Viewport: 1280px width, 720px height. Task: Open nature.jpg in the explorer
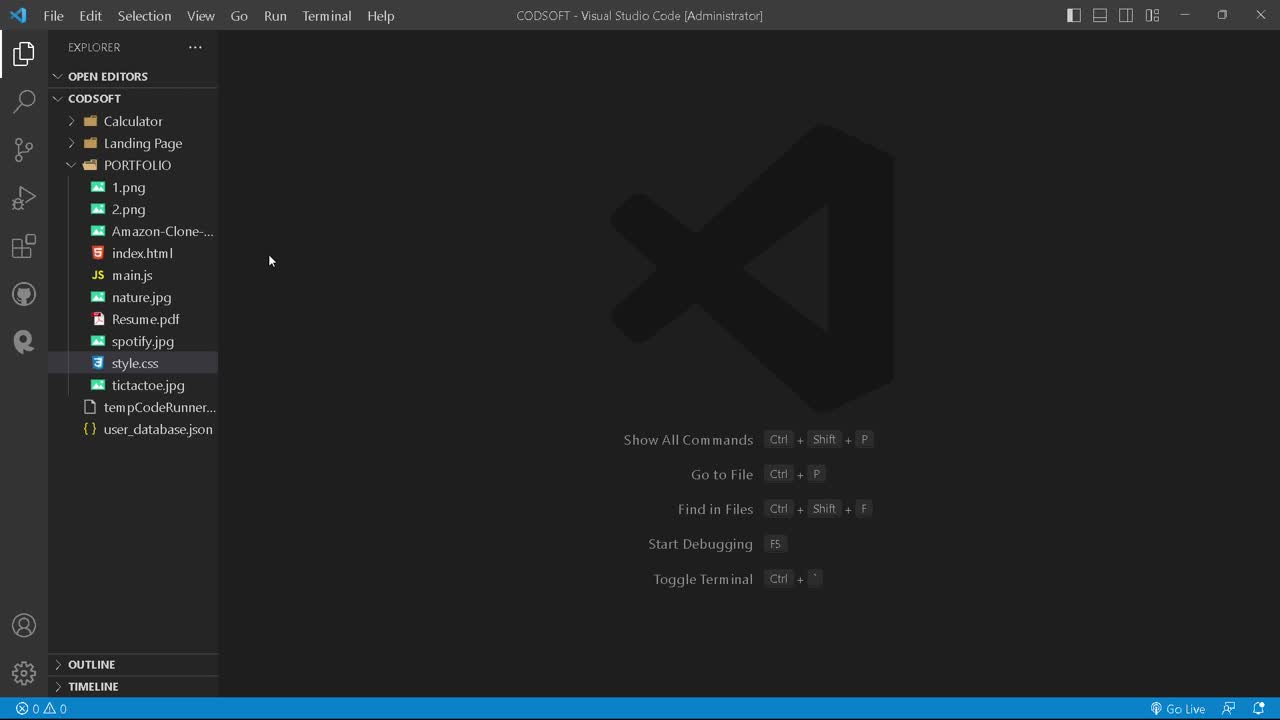tap(133, 297)
